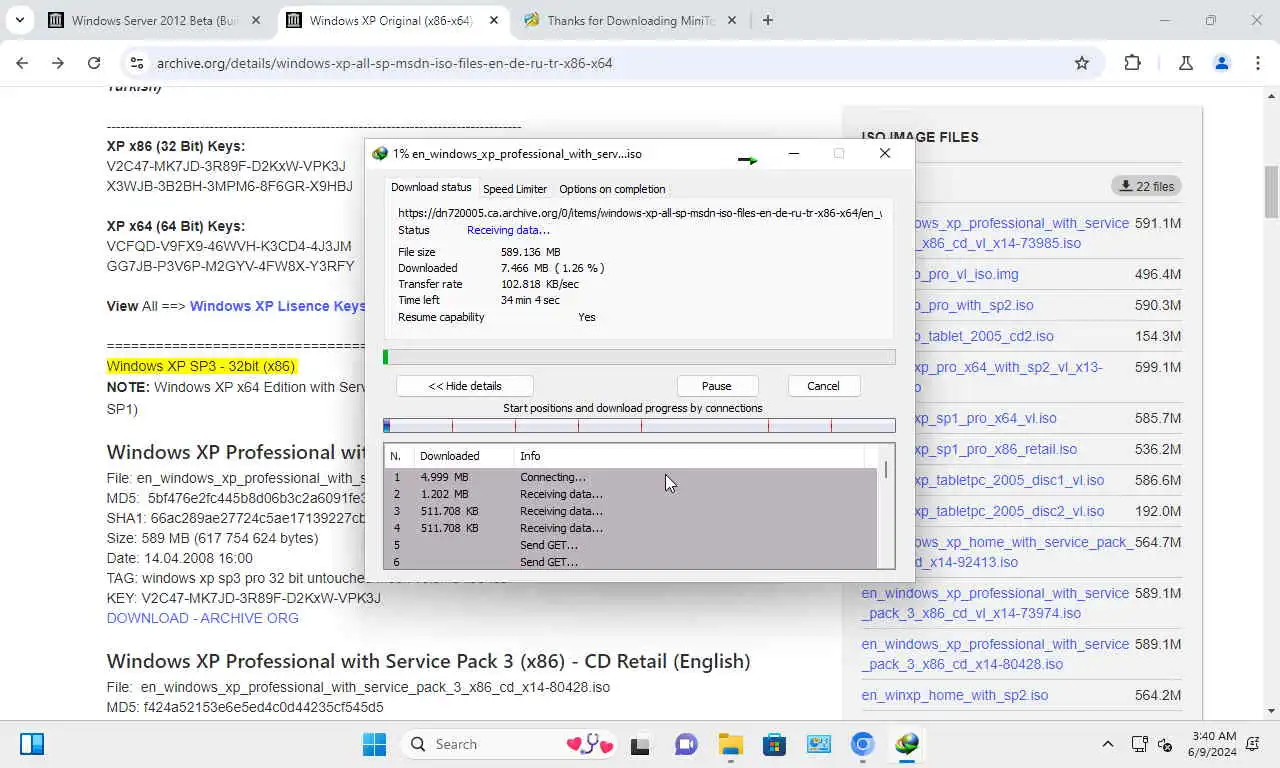The height and width of the screenshot is (768, 1280).
Task: Open the Chrome Labs flask icon
Action: click(1186, 63)
